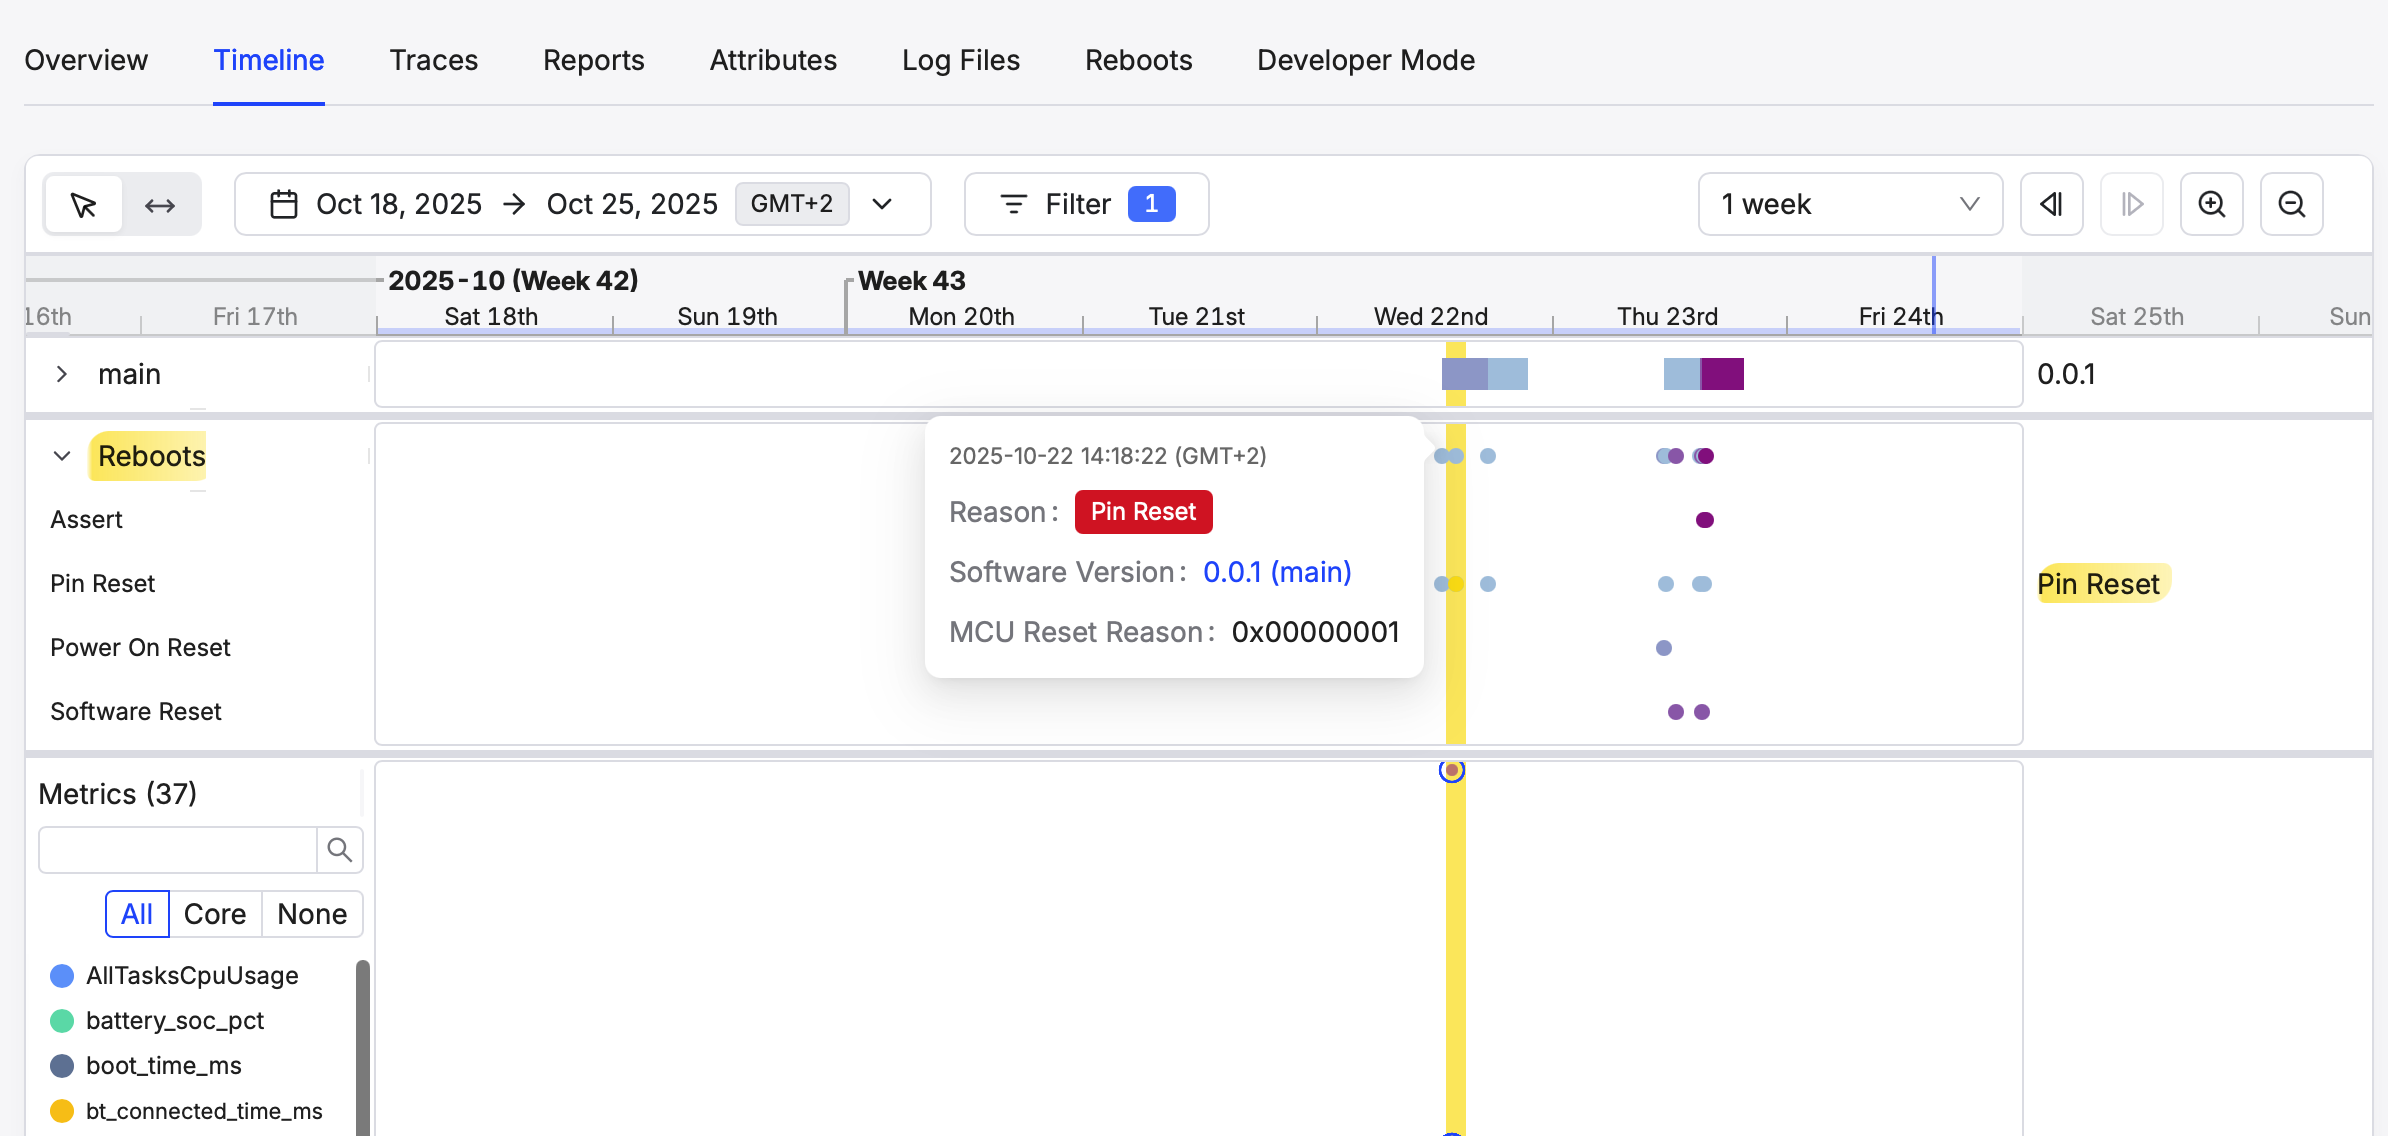Step the timeline backward

[2051, 205]
